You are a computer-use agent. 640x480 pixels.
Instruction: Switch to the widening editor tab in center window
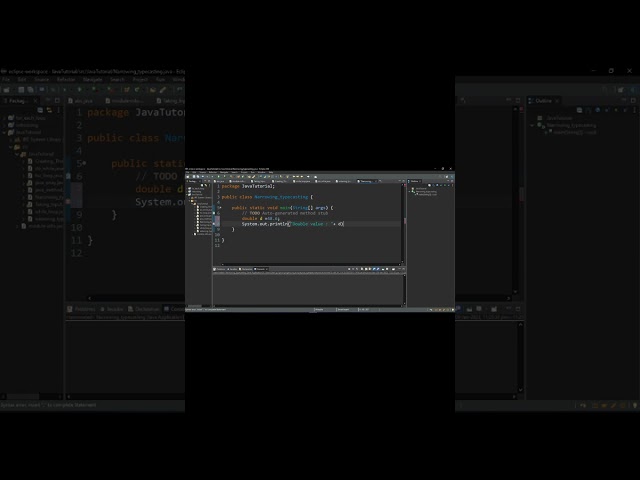click(343, 181)
